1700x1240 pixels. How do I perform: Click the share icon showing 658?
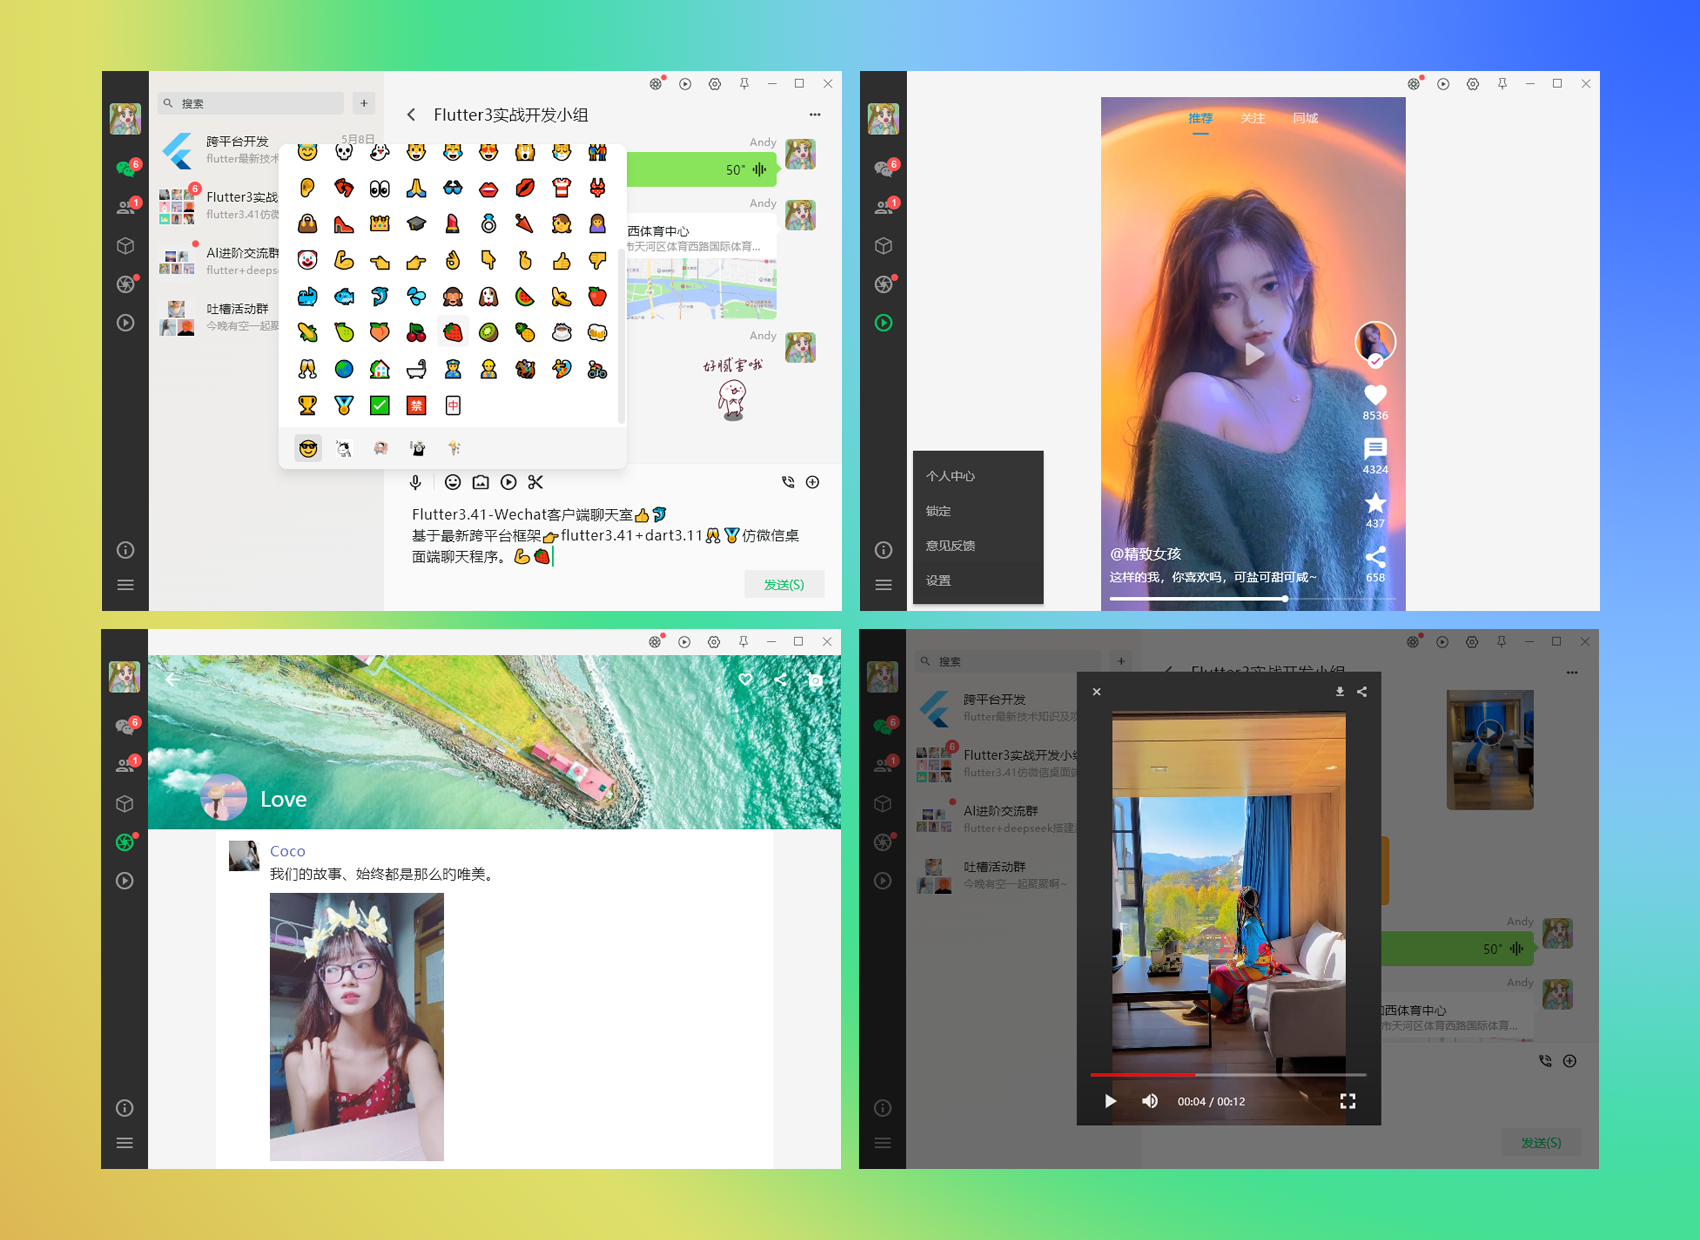pyautogui.click(x=1375, y=557)
